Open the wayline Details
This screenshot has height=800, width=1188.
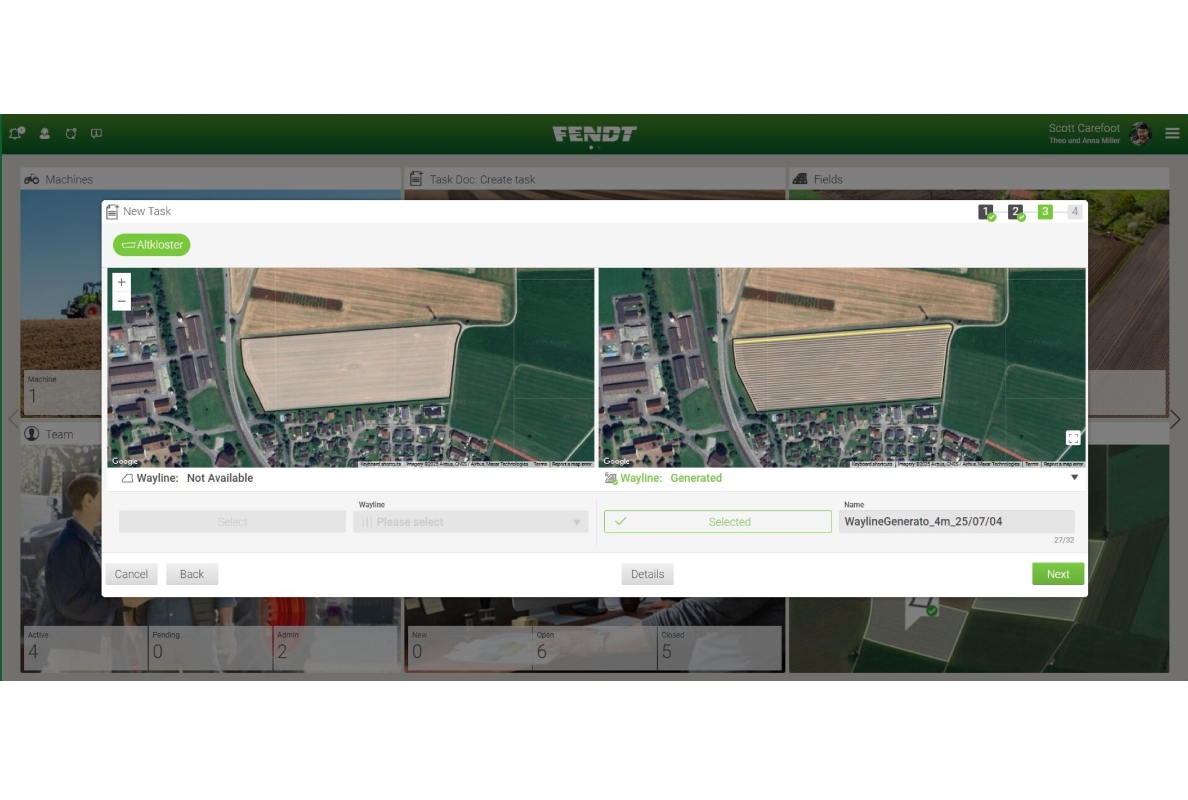click(647, 574)
